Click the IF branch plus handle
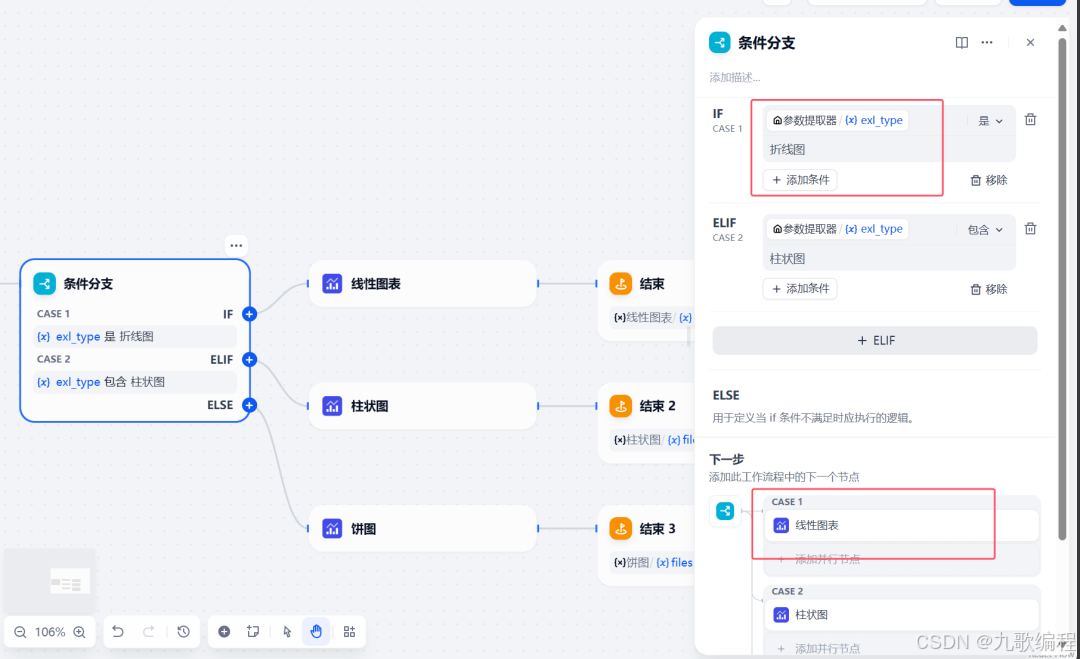This screenshot has width=1080, height=659. 249,314
